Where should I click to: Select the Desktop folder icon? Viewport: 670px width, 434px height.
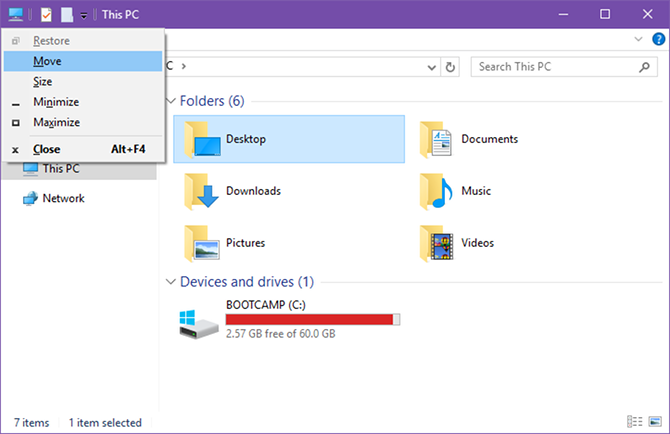coord(203,139)
